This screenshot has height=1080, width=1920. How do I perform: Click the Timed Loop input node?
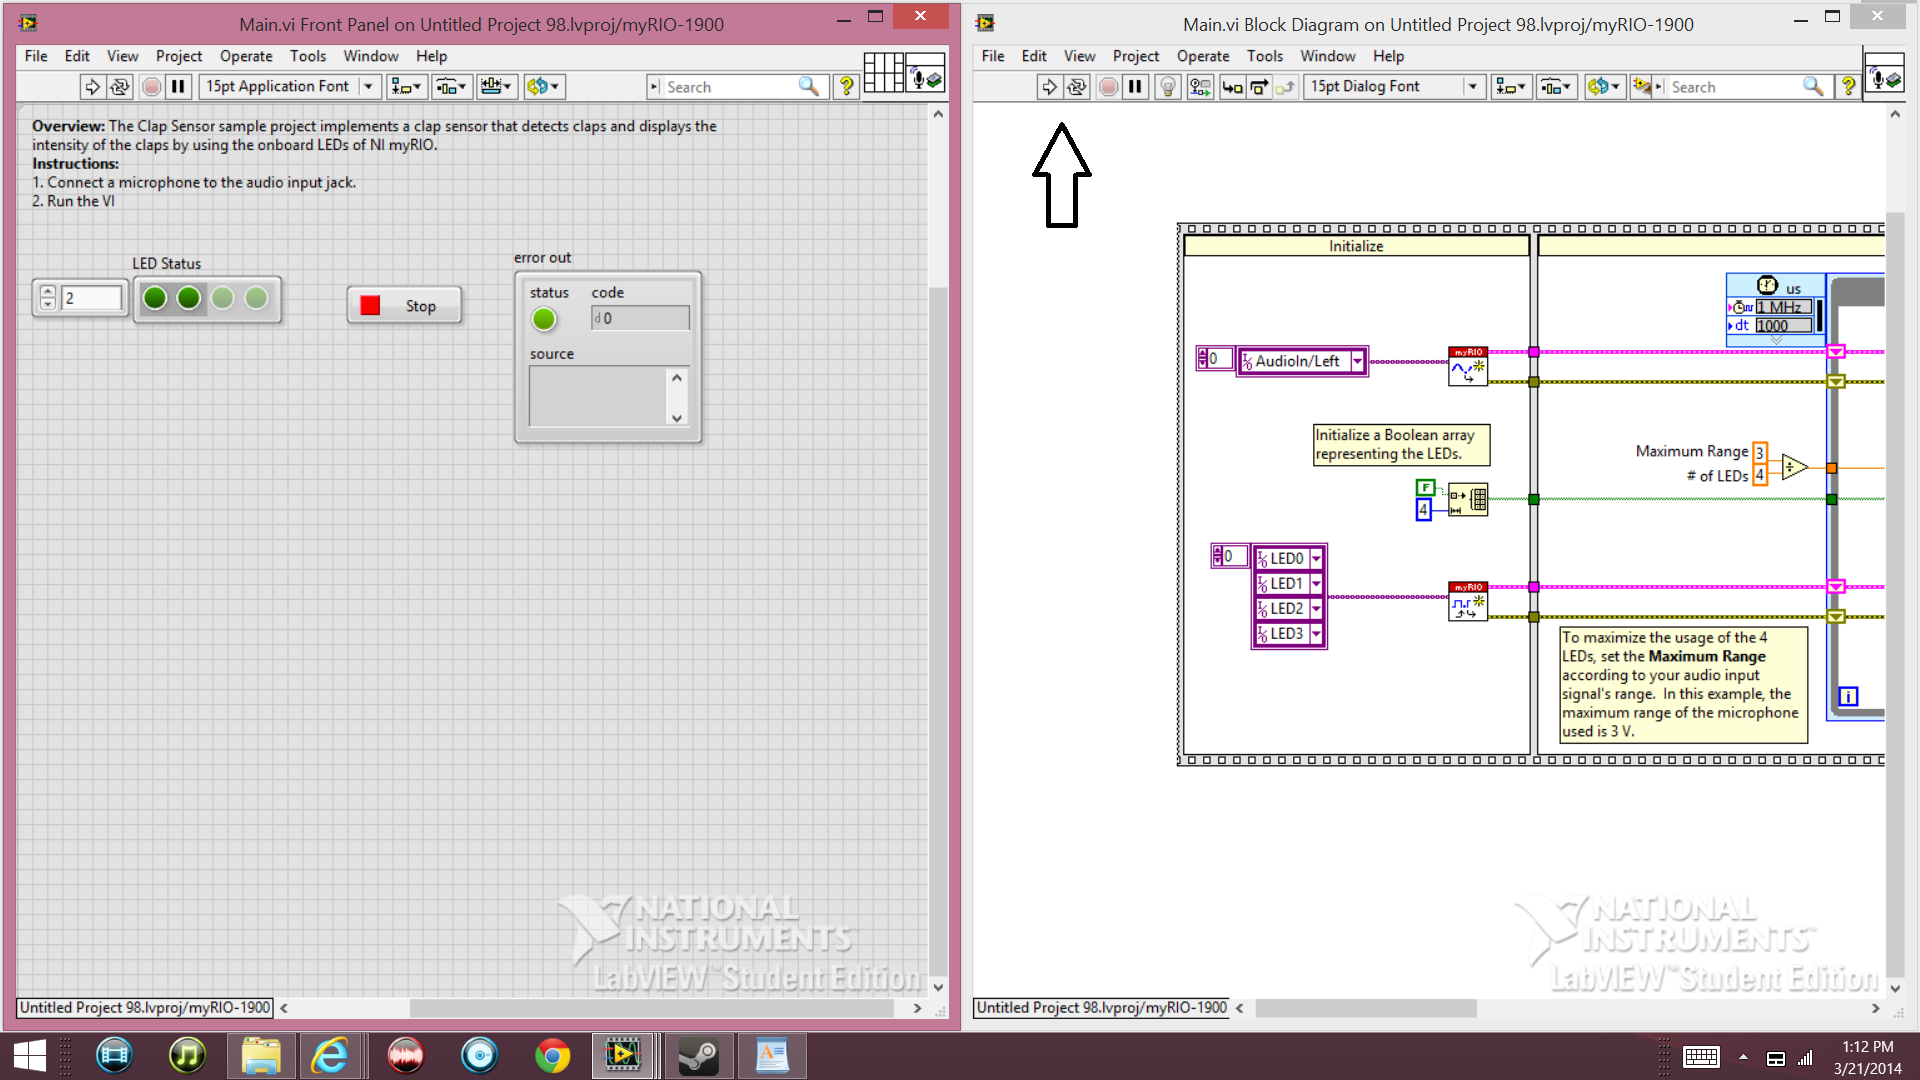coord(1776,310)
